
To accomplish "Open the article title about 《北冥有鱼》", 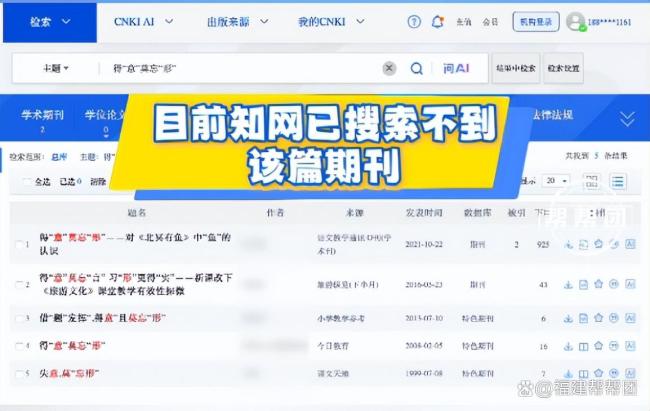I will click(135, 244).
